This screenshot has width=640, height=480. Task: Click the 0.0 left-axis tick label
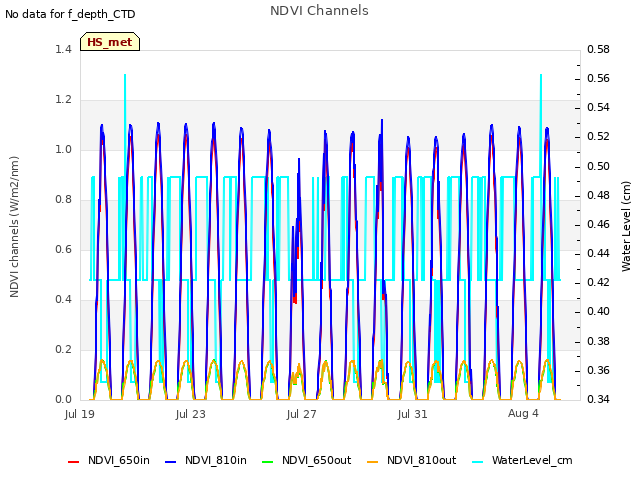[63, 399]
